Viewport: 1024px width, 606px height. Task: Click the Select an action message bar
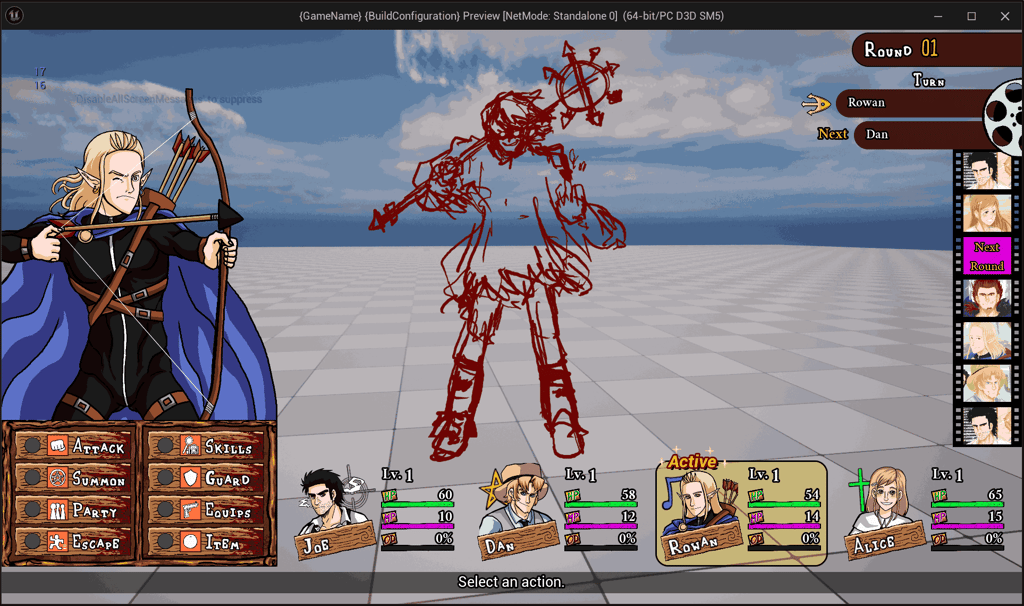point(512,582)
